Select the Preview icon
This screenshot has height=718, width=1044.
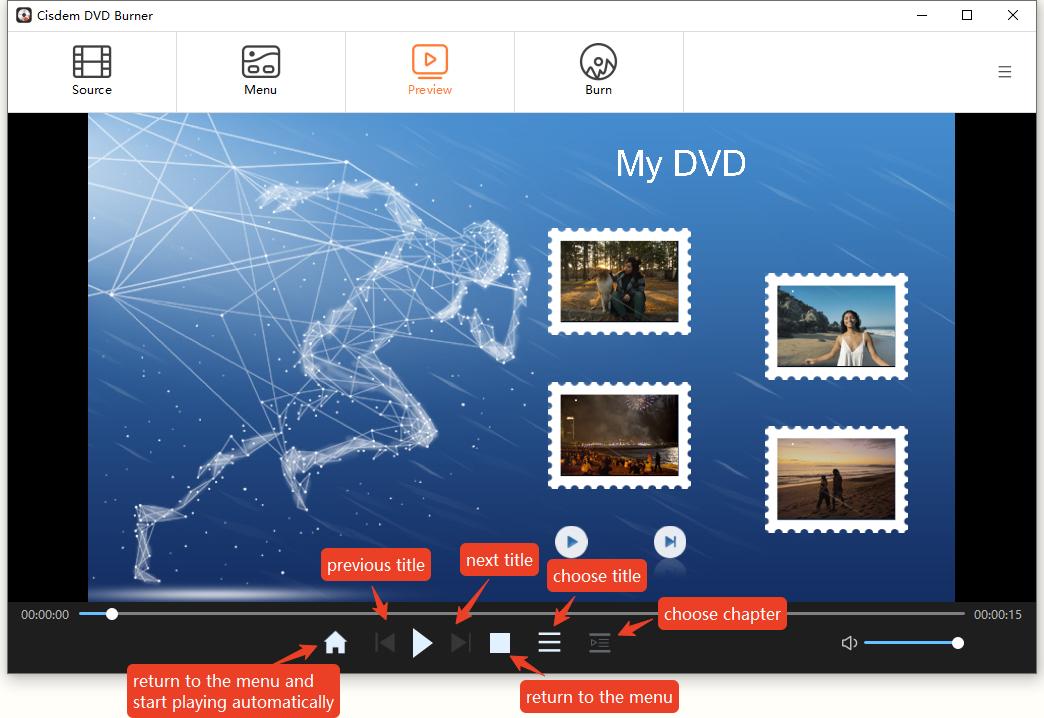click(x=429, y=60)
